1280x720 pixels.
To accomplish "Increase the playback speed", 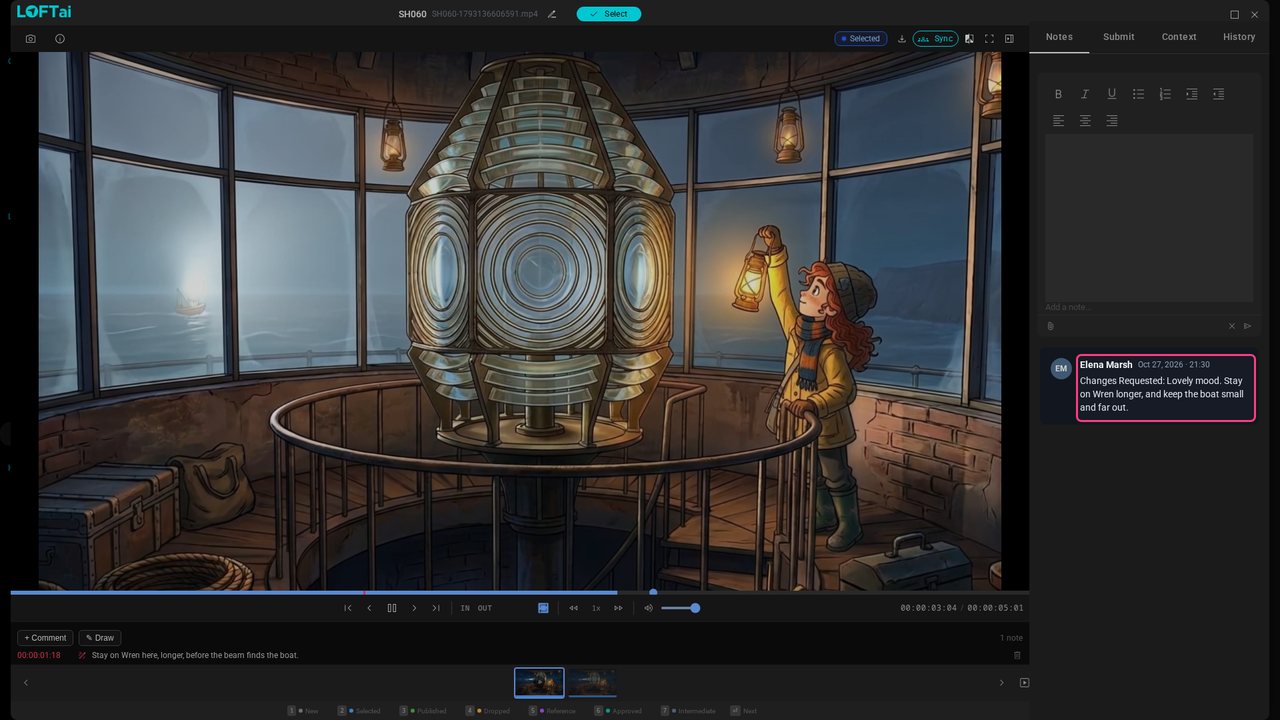I will [618, 608].
